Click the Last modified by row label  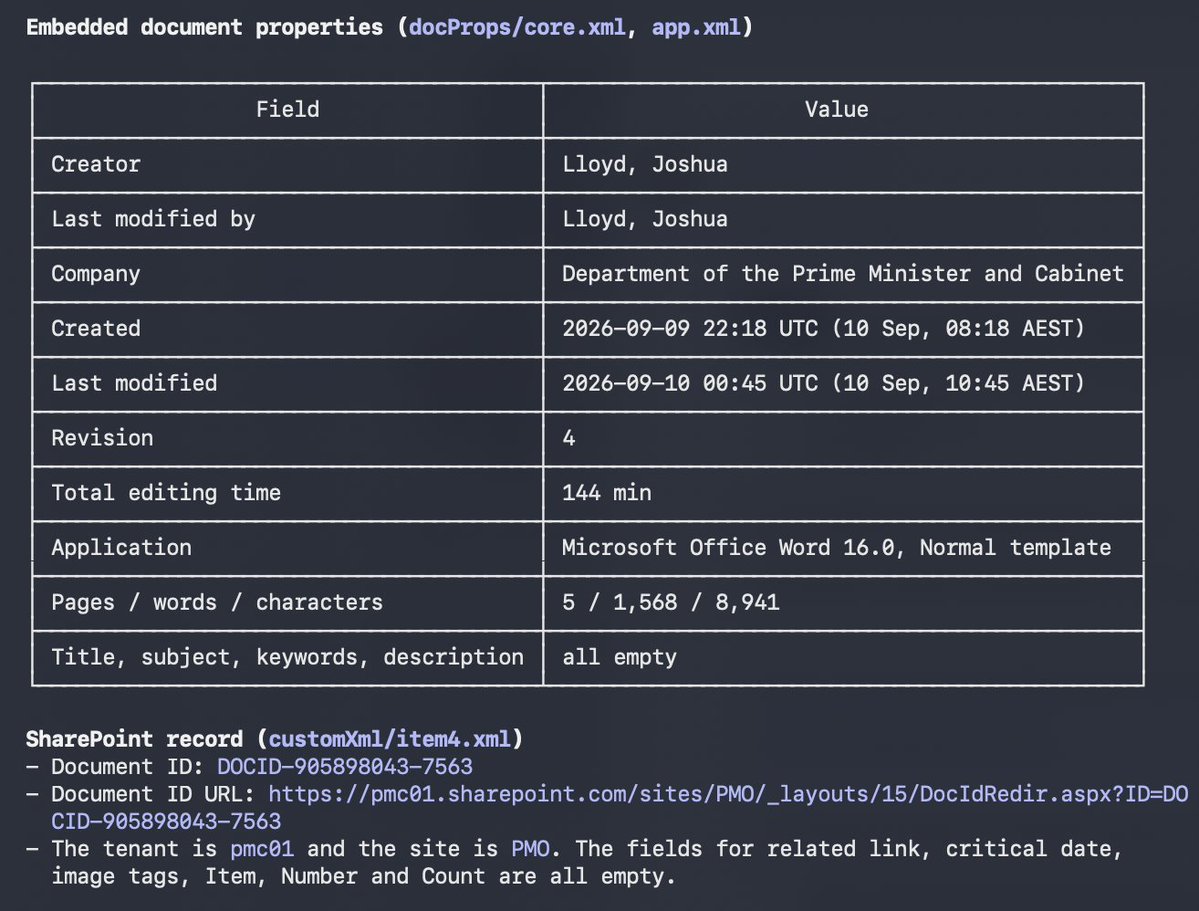pyautogui.click(x=153, y=220)
